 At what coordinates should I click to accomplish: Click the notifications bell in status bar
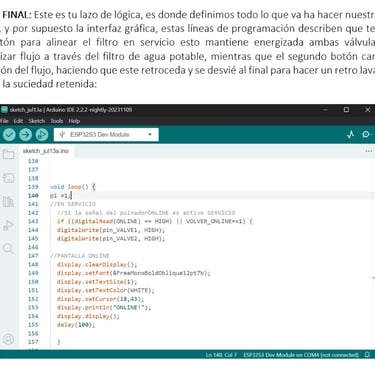point(367,355)
